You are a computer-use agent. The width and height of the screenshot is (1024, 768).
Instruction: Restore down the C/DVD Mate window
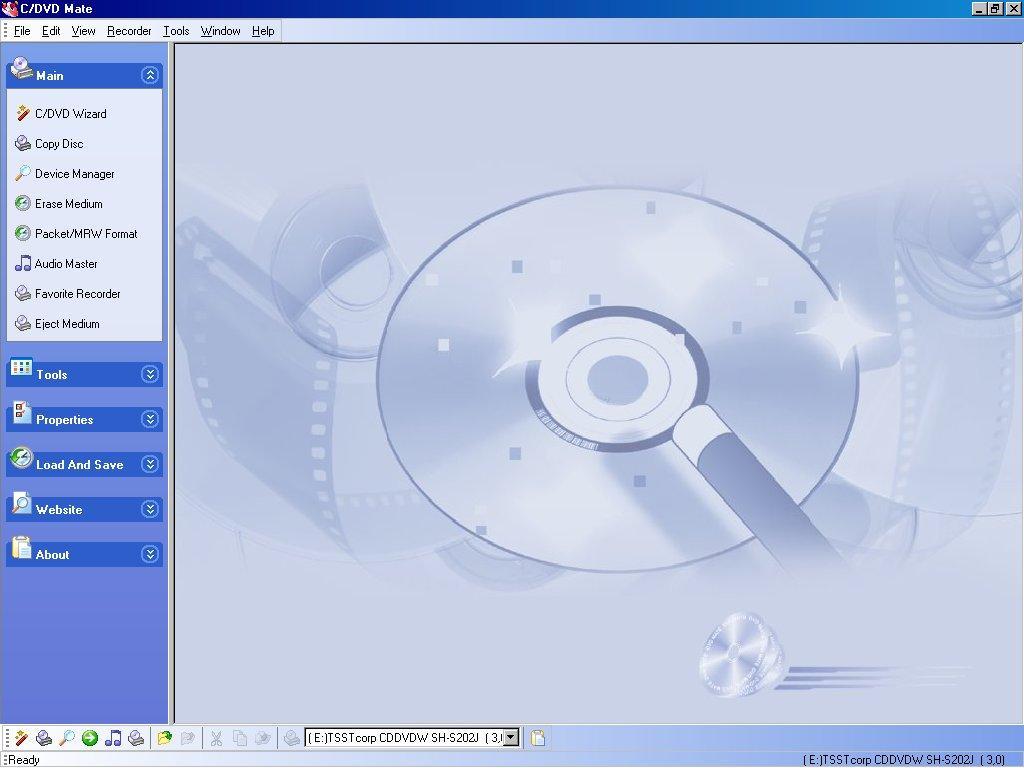[995, 8]
